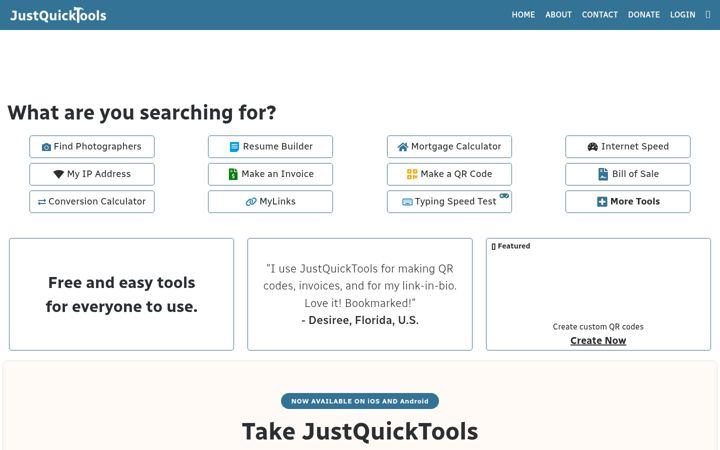Click the keyboard icon beside Typing Speed Test
This screenshot has height=450, width=720.
407,202
